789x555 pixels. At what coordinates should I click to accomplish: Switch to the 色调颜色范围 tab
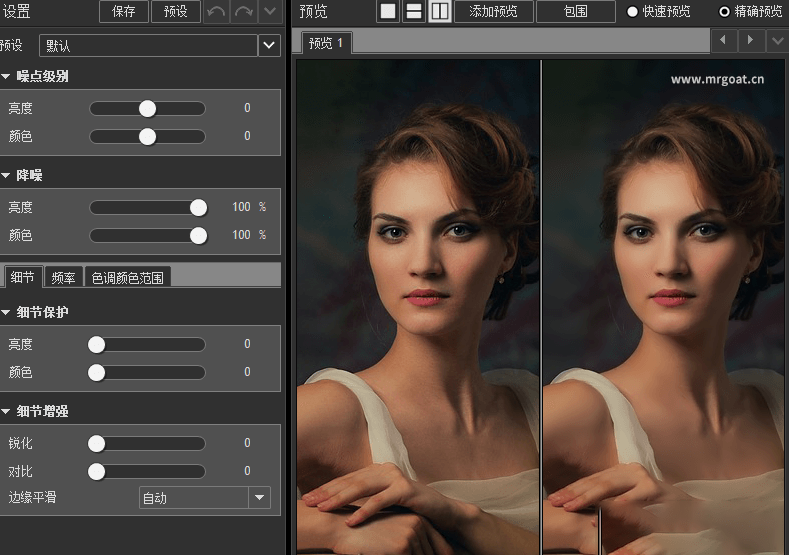pos(128,277)
